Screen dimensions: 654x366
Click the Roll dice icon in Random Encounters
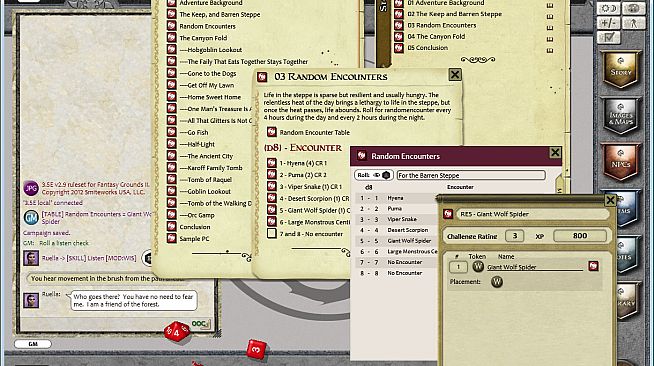click(386, 175)
